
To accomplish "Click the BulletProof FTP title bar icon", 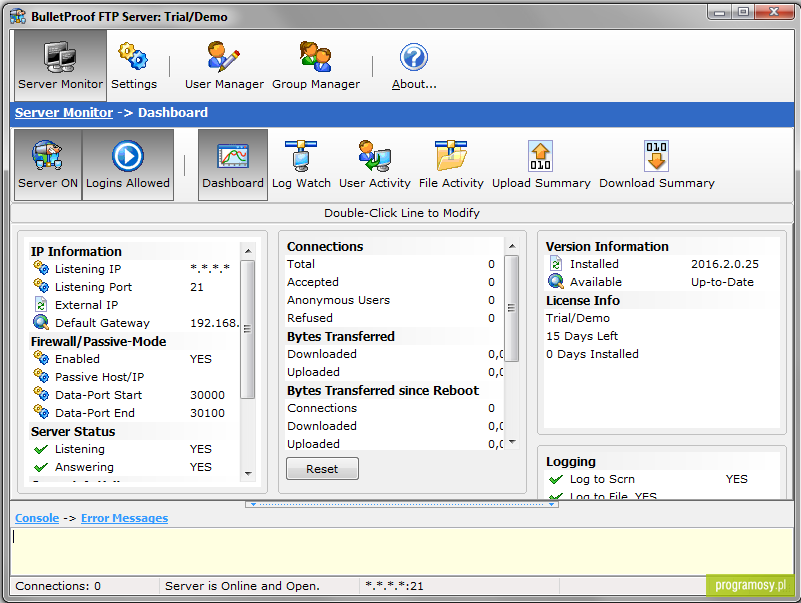I will tap(18, 16).
